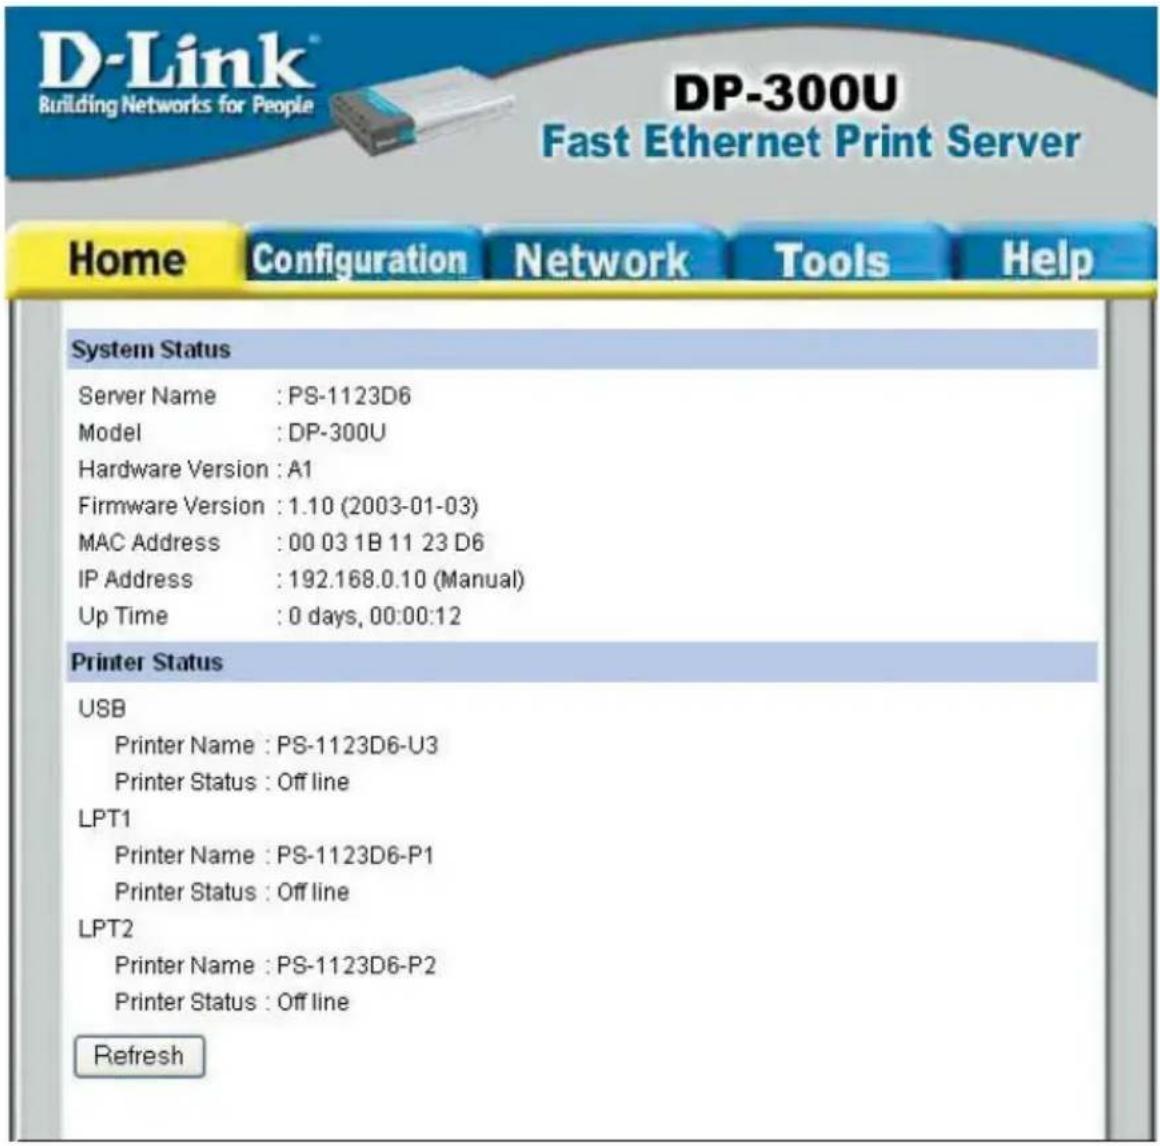Select the server name PS-1123D6 value

[349, 396]
